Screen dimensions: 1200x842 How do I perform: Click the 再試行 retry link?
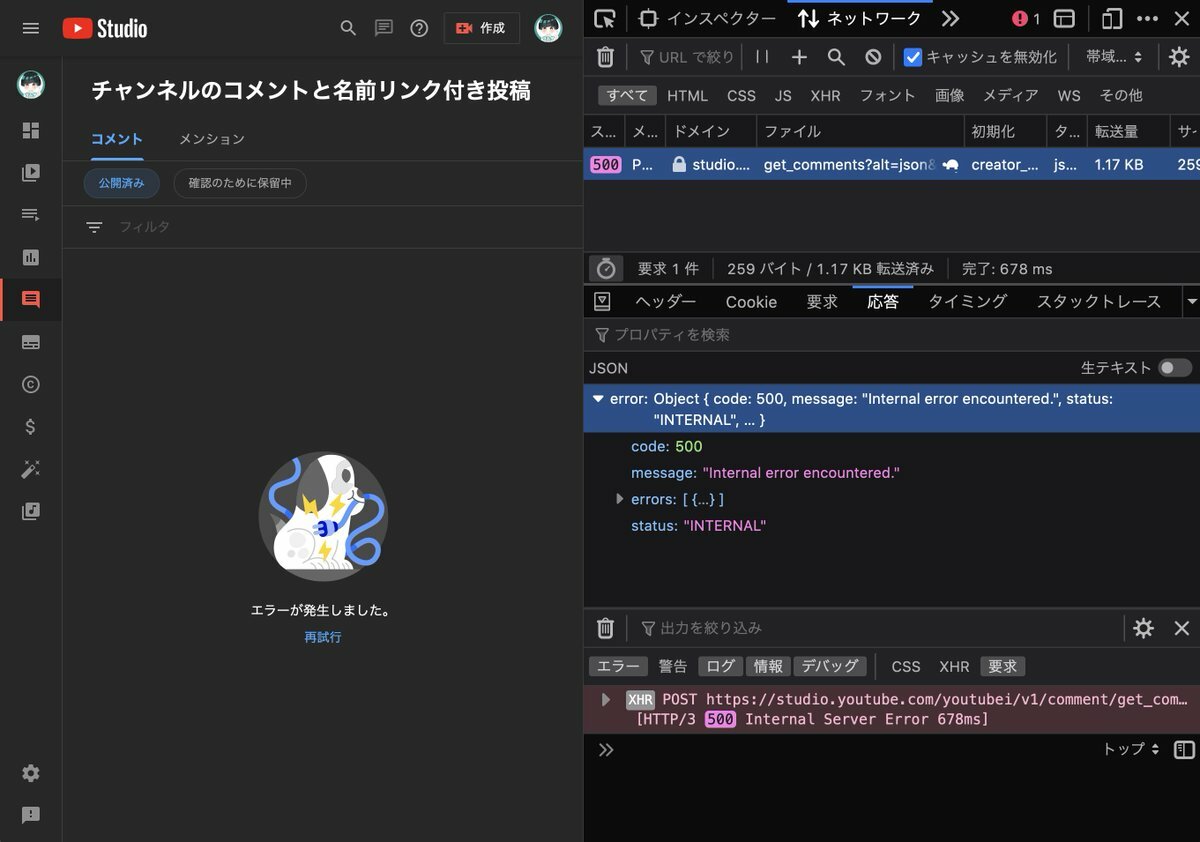click(322, 637)
